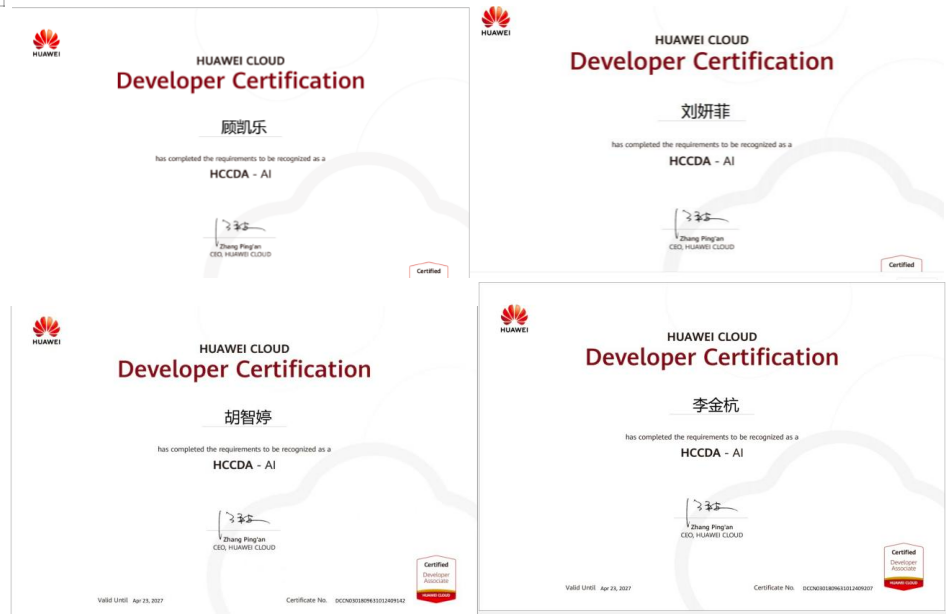Select the name 刘妍菲
This screenshot has height=616, width=952.
pos(706,111)
